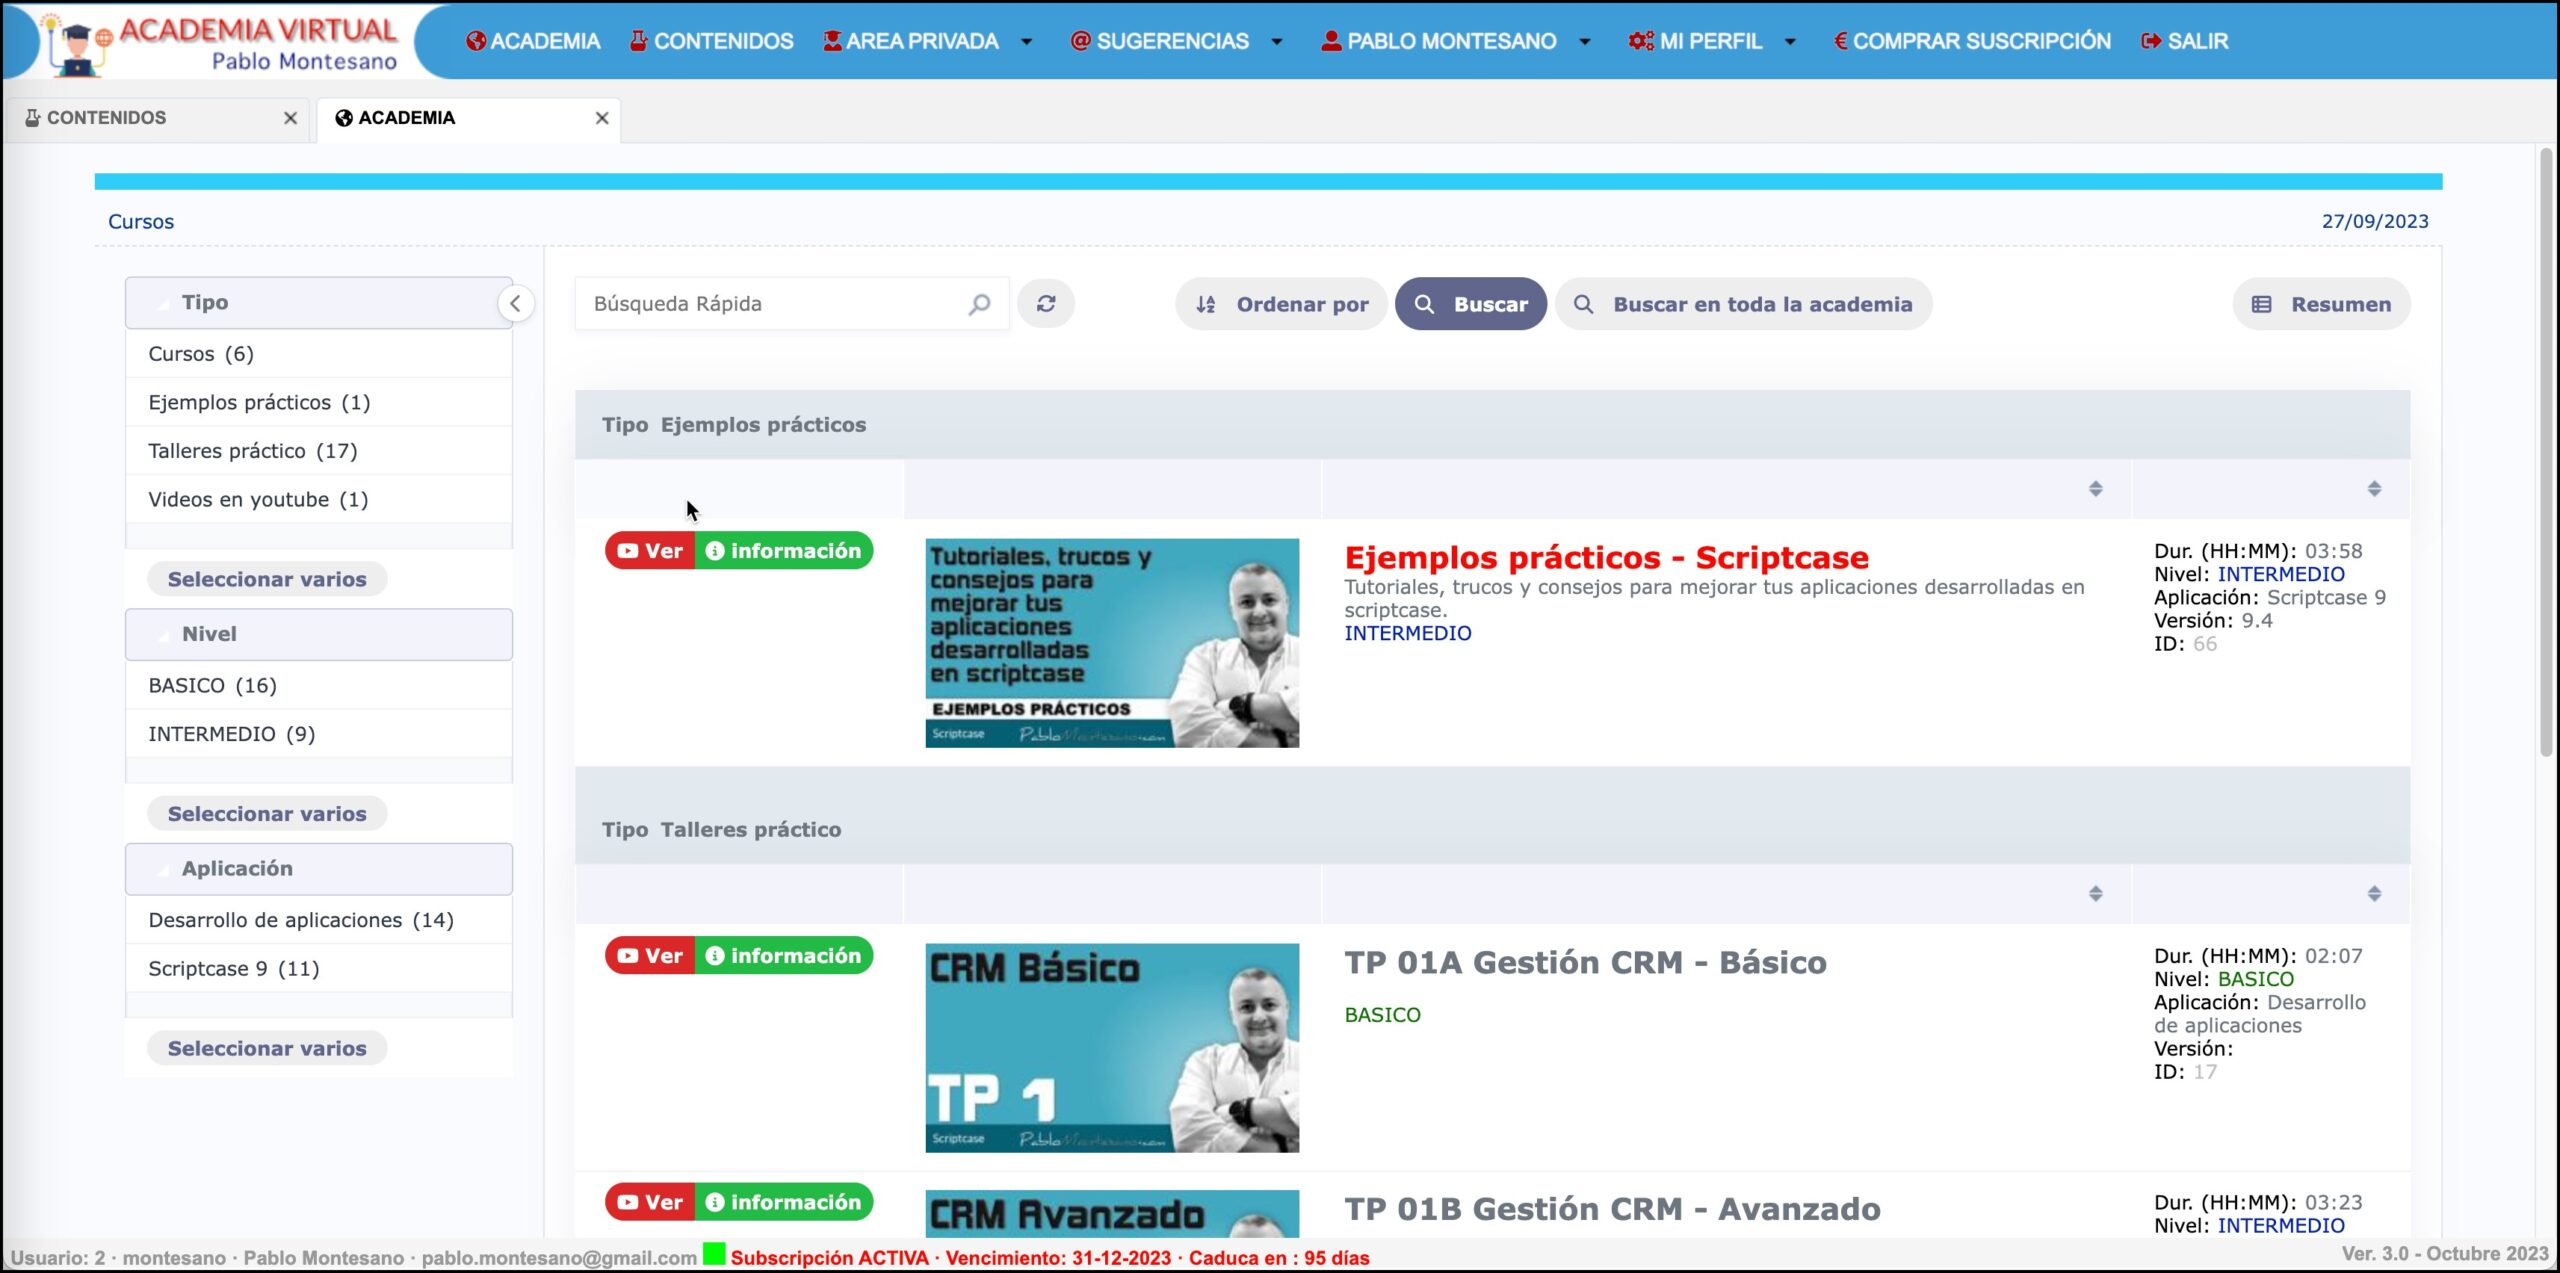This screenshot has width=2560, height=1273.
Task: Click the vertical page scrollbar
Action: (x=2546, y=452)
